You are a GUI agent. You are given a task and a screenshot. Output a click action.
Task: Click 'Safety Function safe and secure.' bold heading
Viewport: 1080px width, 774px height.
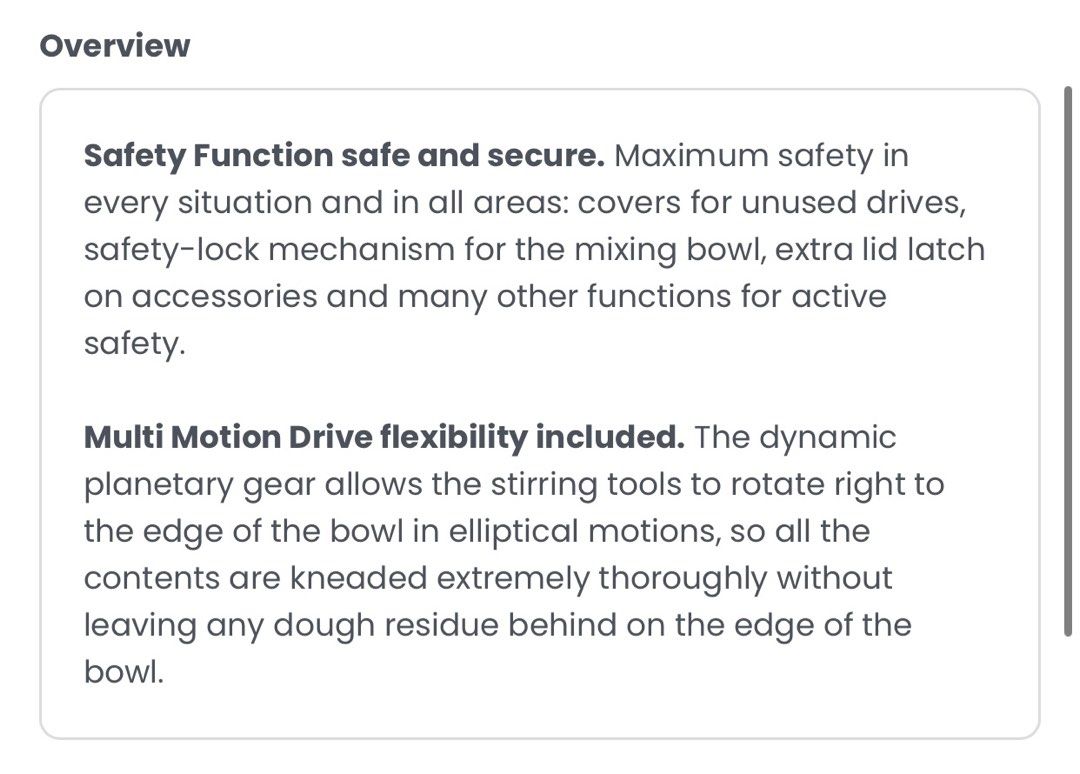pyautogui.click(x=344, y=156)
